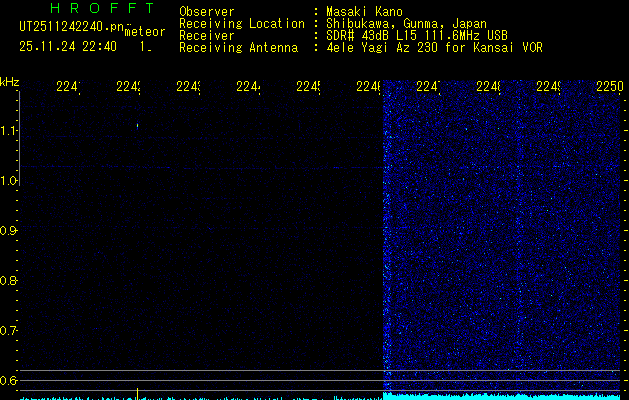
Task: Click the 2241 time axis label
Action: pos(68,86)
